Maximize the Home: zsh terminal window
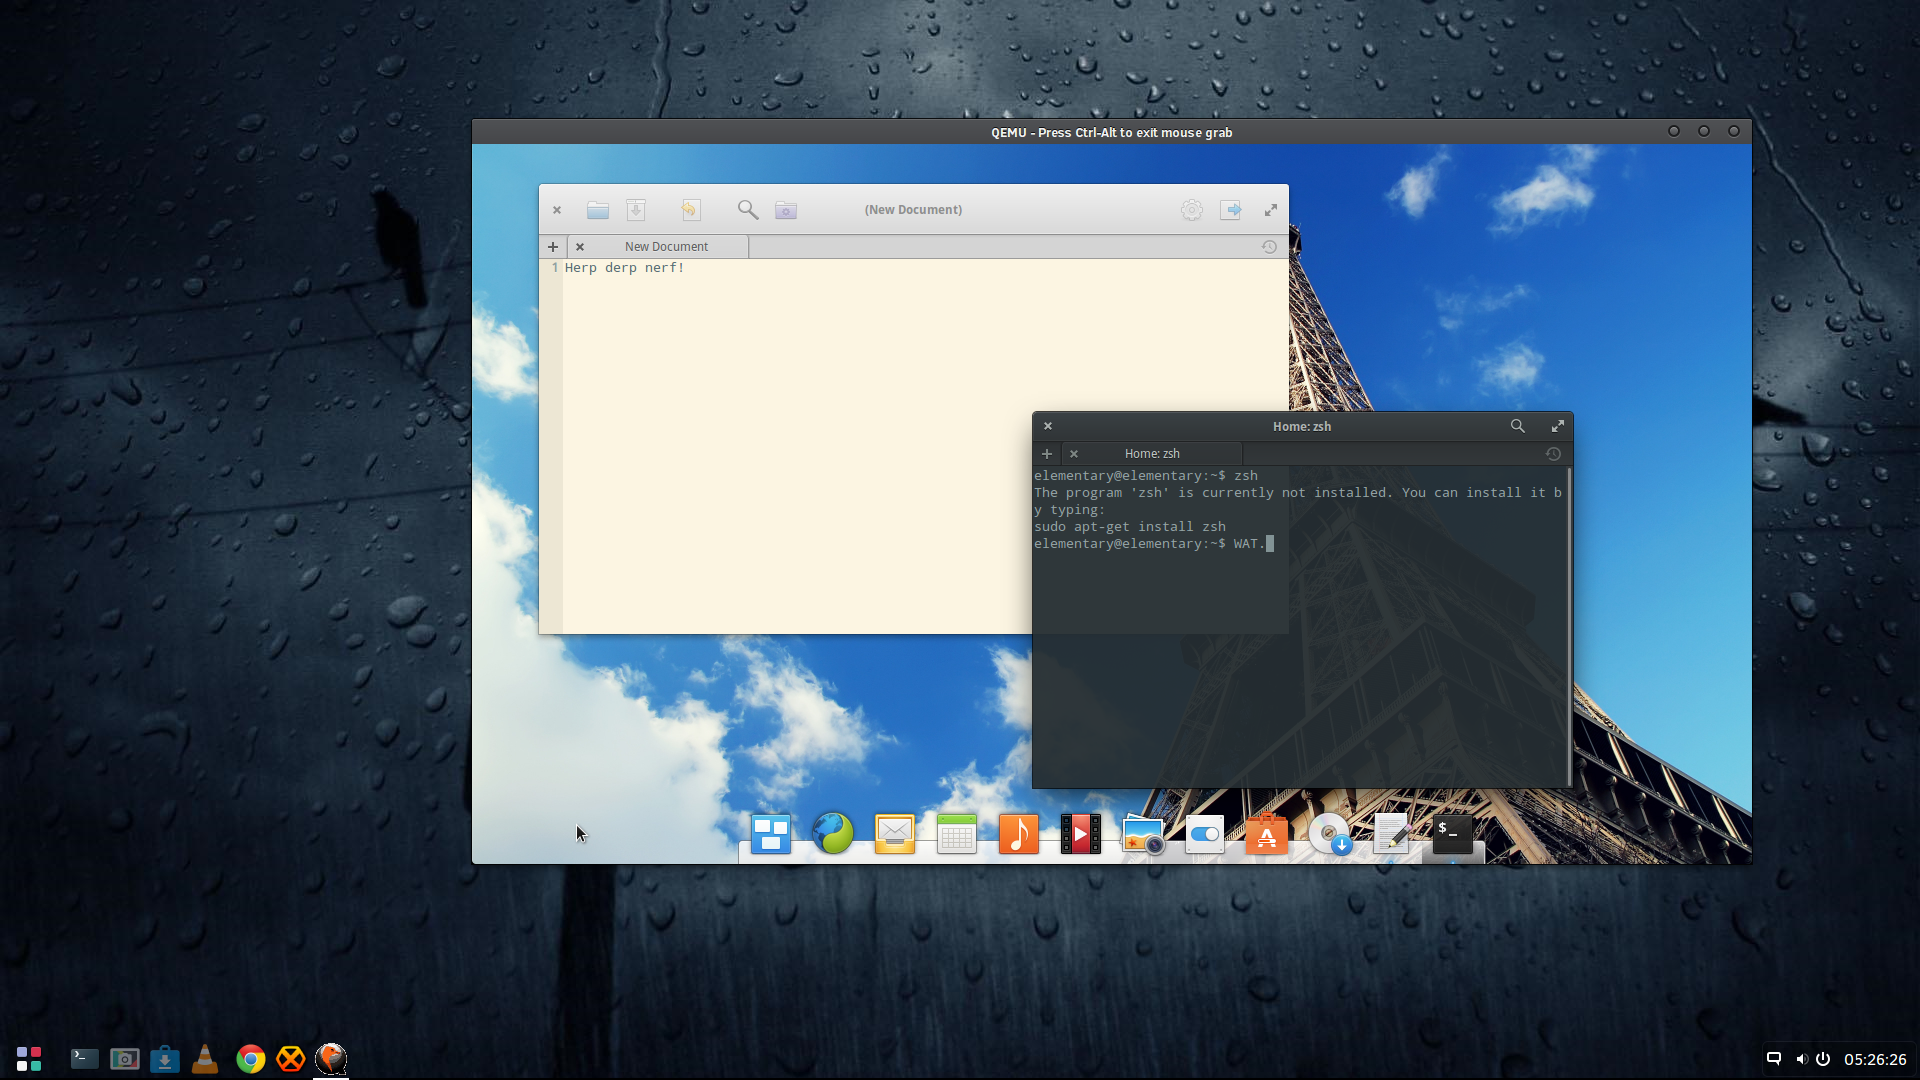The image size is (1920, 1080). tap(1558, 426)
